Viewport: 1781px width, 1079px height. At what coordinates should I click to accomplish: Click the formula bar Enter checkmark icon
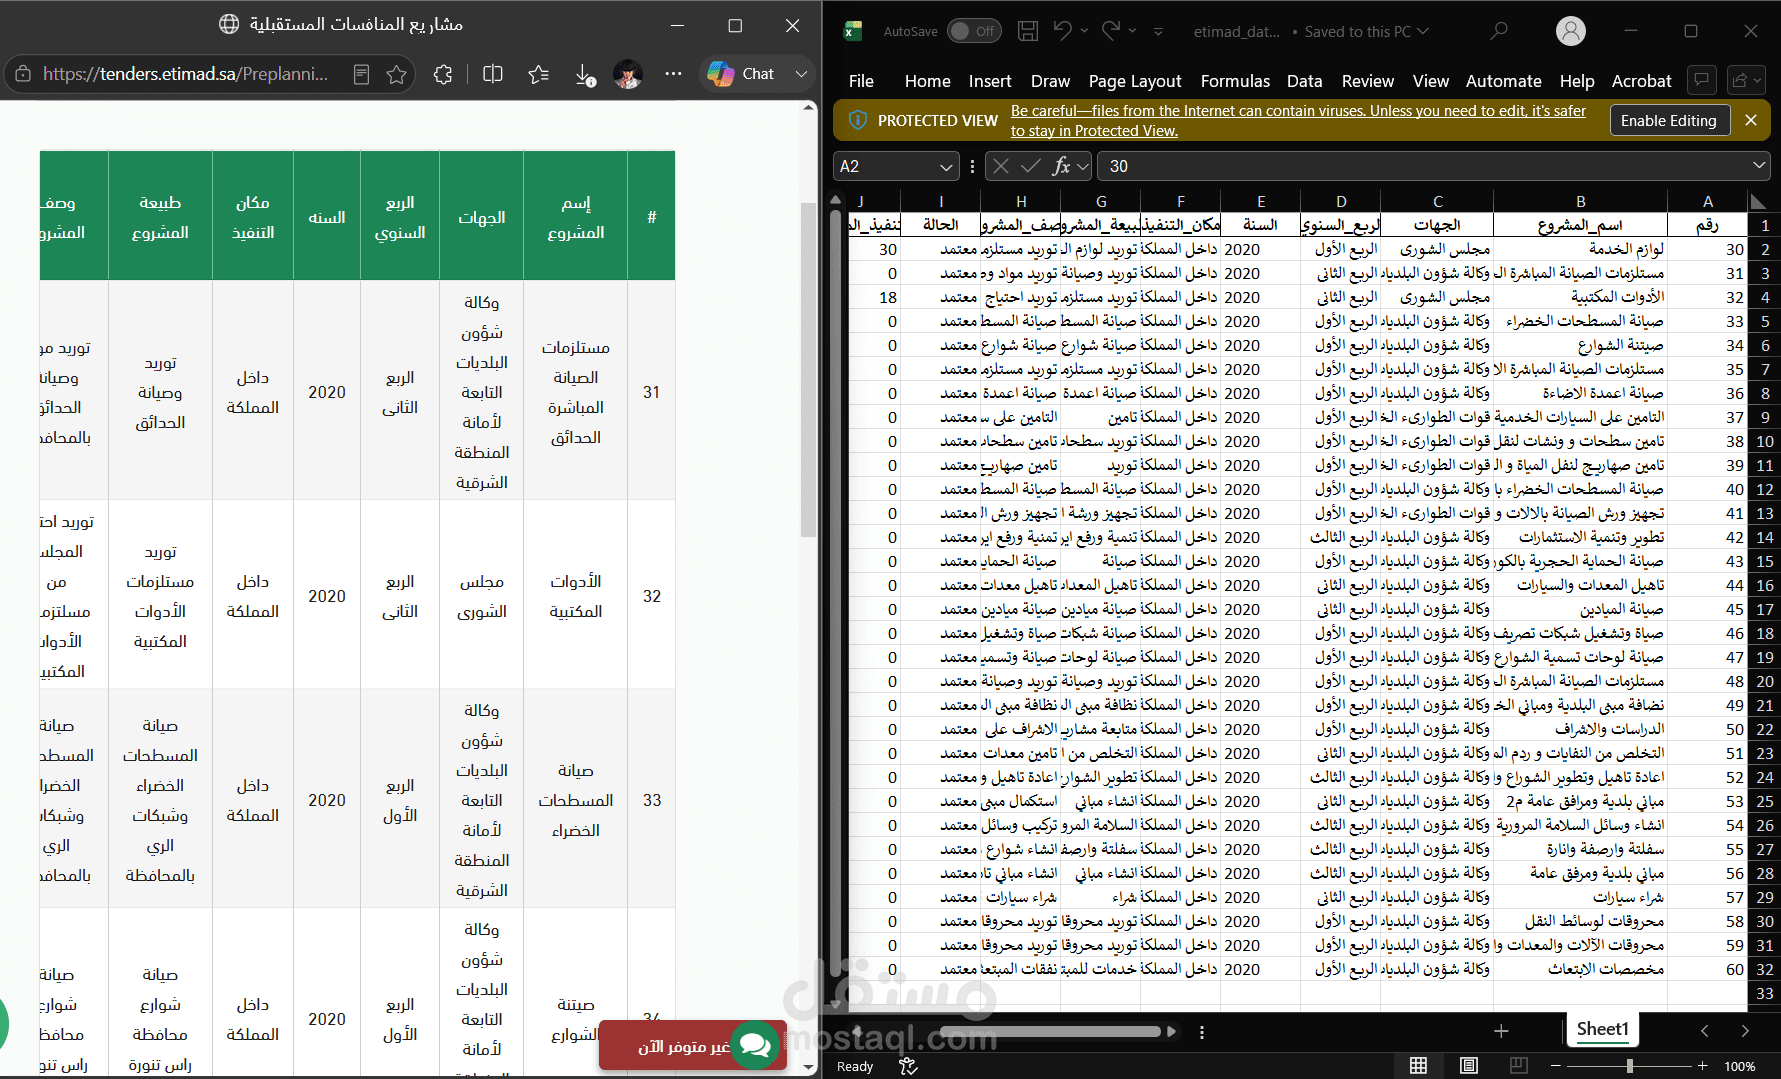point(1031,166)
